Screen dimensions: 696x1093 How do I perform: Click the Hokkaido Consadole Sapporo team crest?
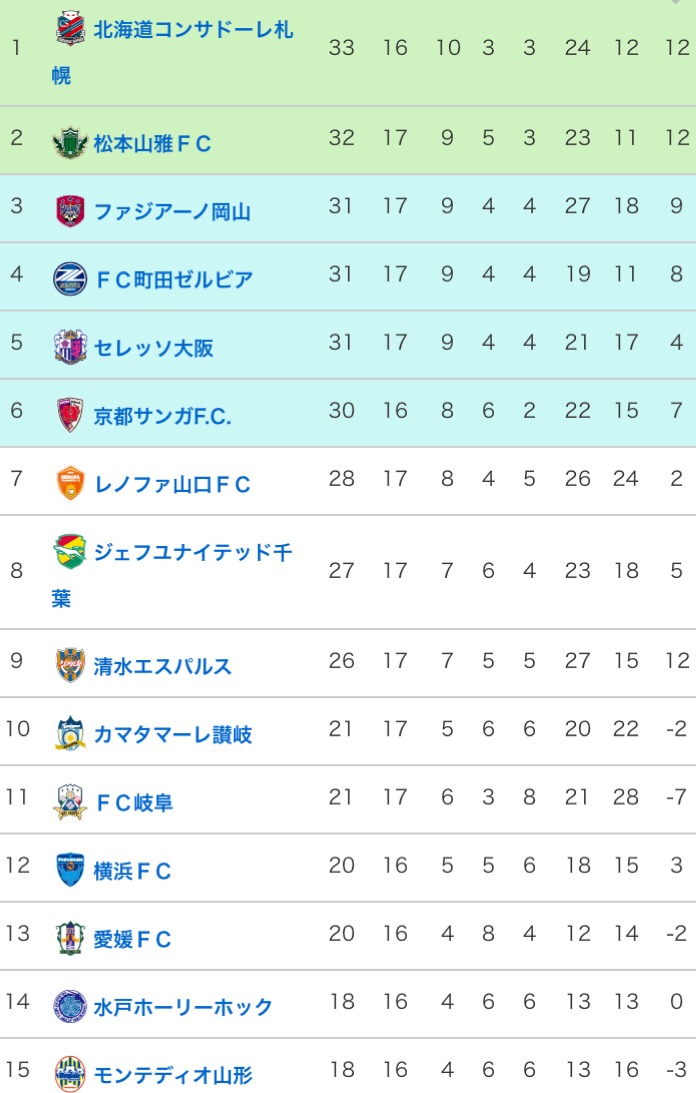70,29
